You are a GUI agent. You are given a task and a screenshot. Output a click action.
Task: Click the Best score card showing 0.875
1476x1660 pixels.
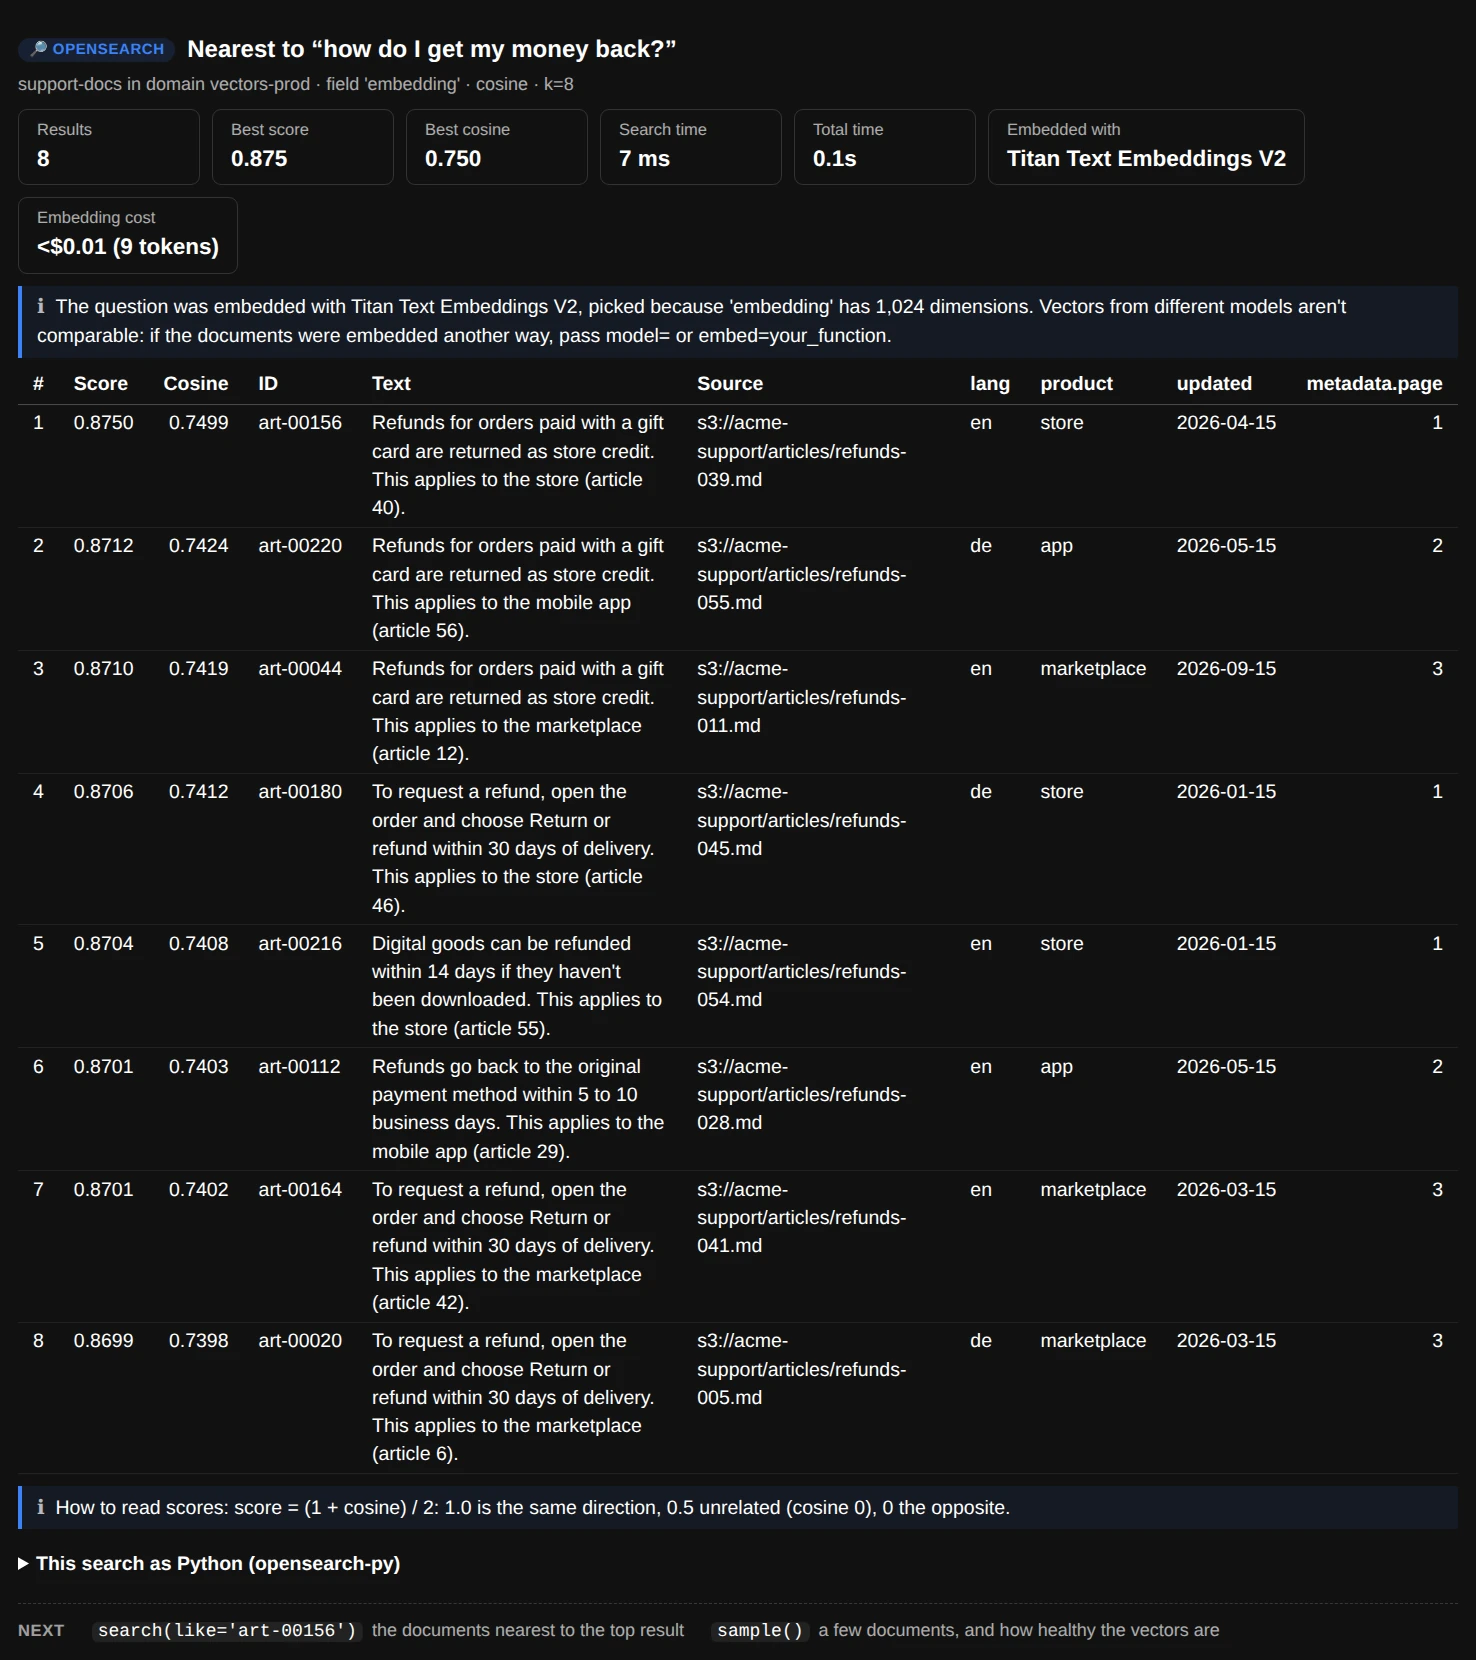(303, 147)
